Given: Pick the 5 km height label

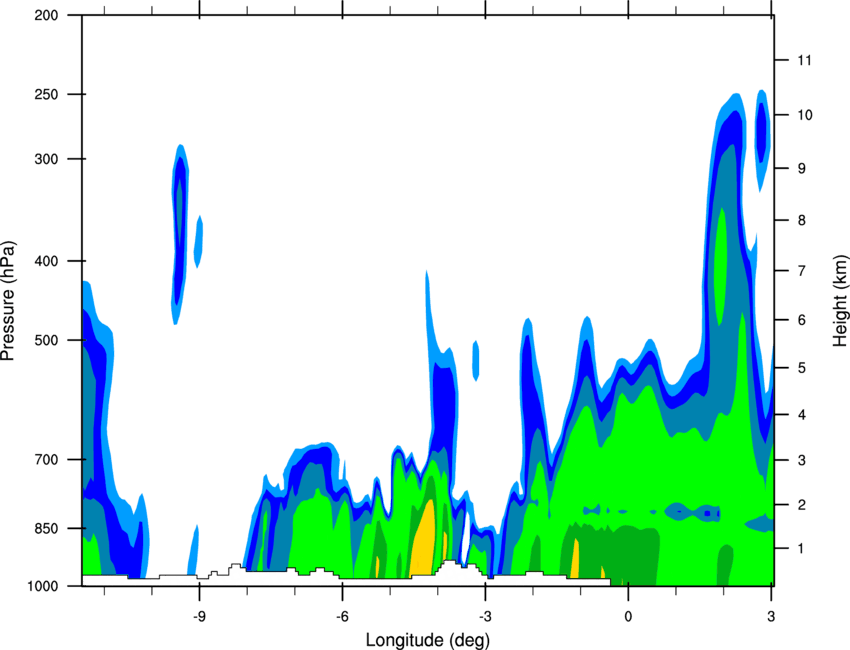Looking at the screenshot, I should coord(802,368).
